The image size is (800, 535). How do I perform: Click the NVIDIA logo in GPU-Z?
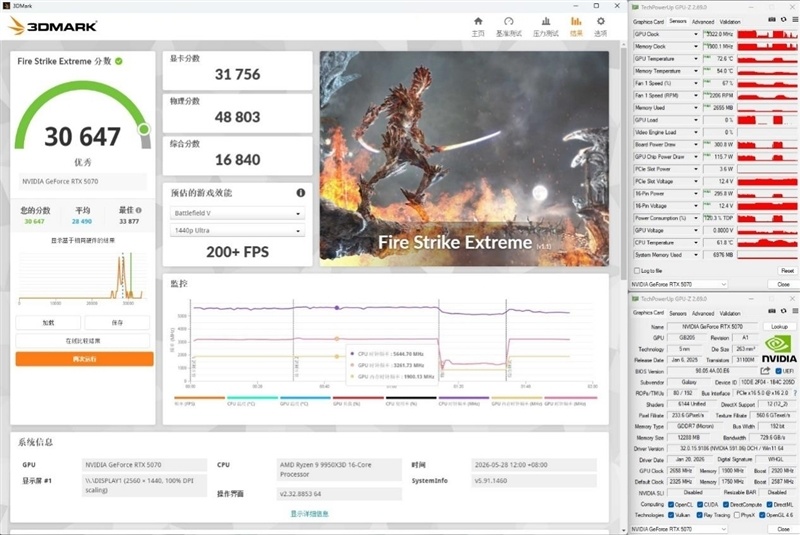pos(779,349)
